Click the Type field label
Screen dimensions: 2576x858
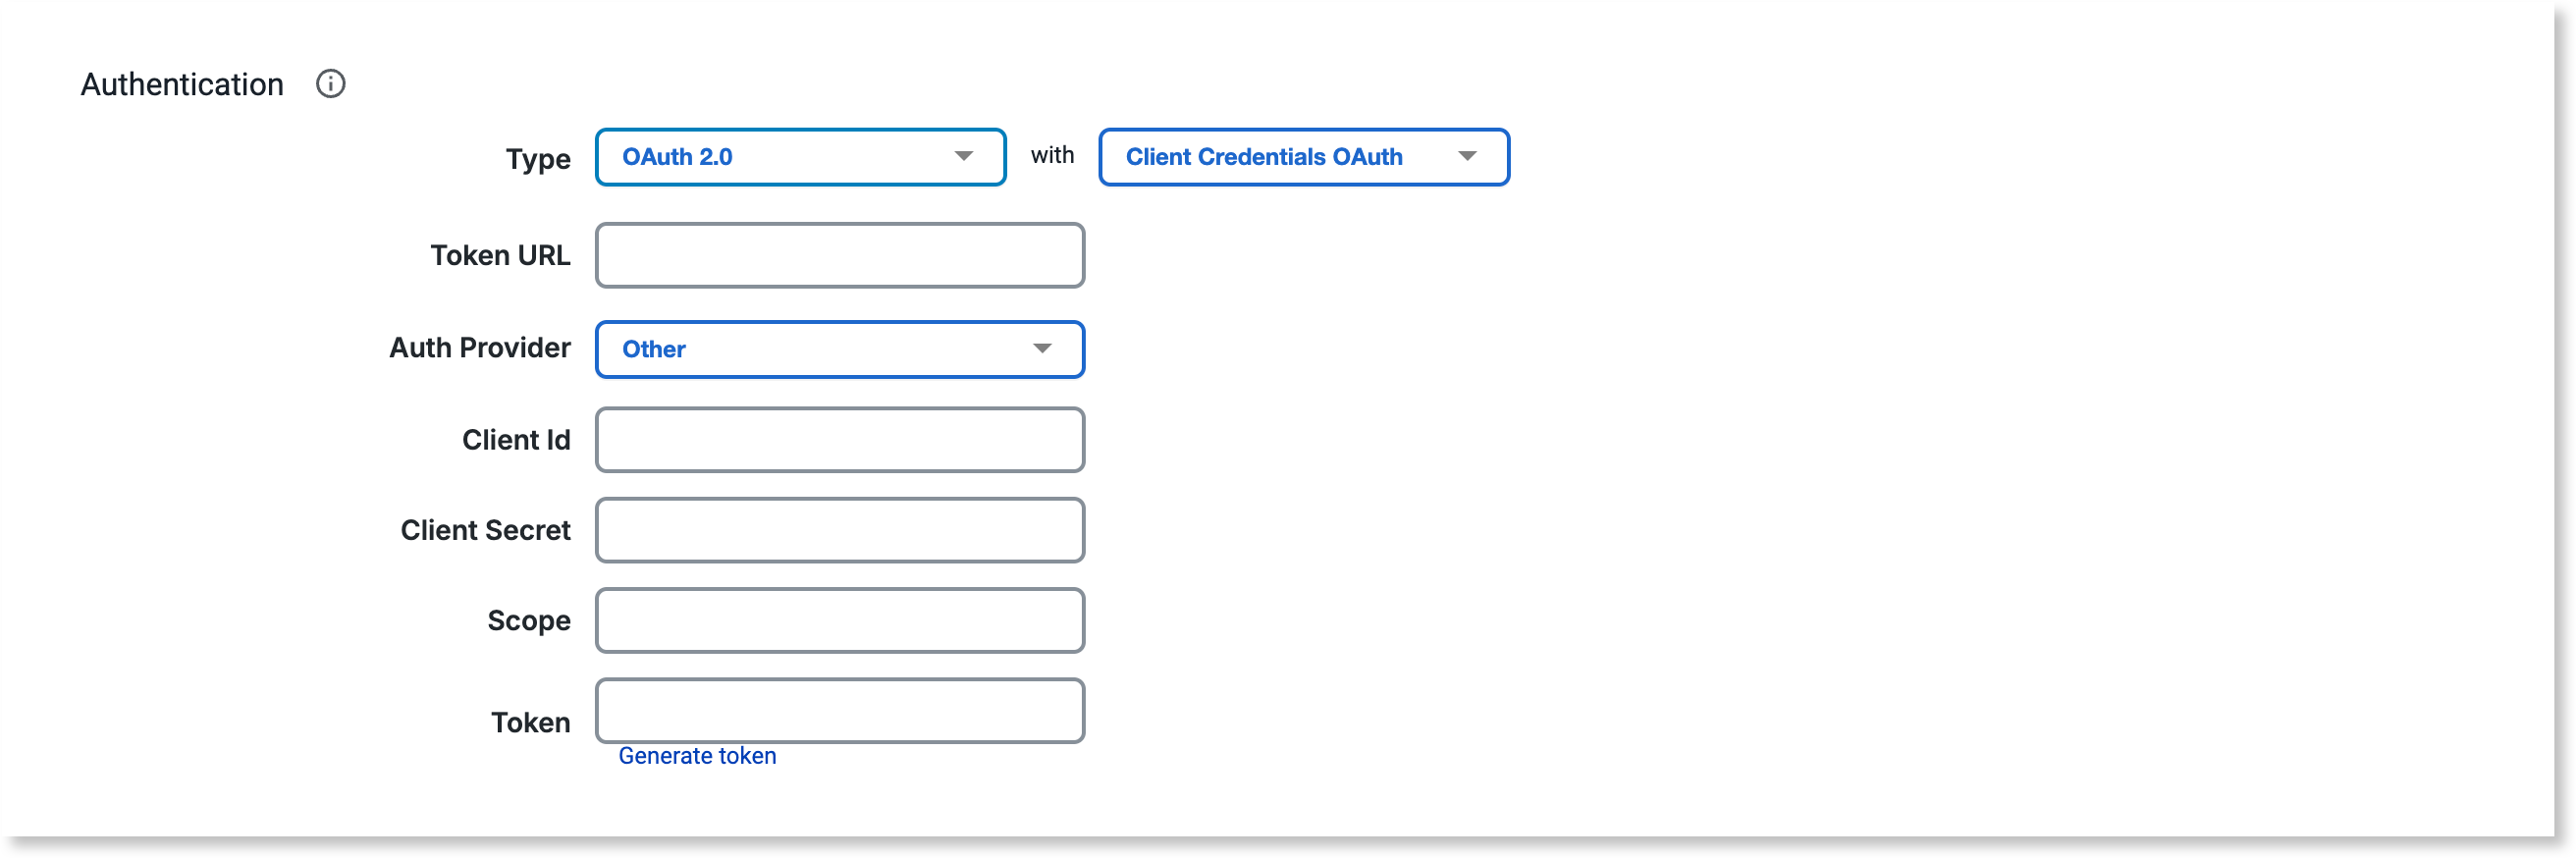(x=538, y=159)
